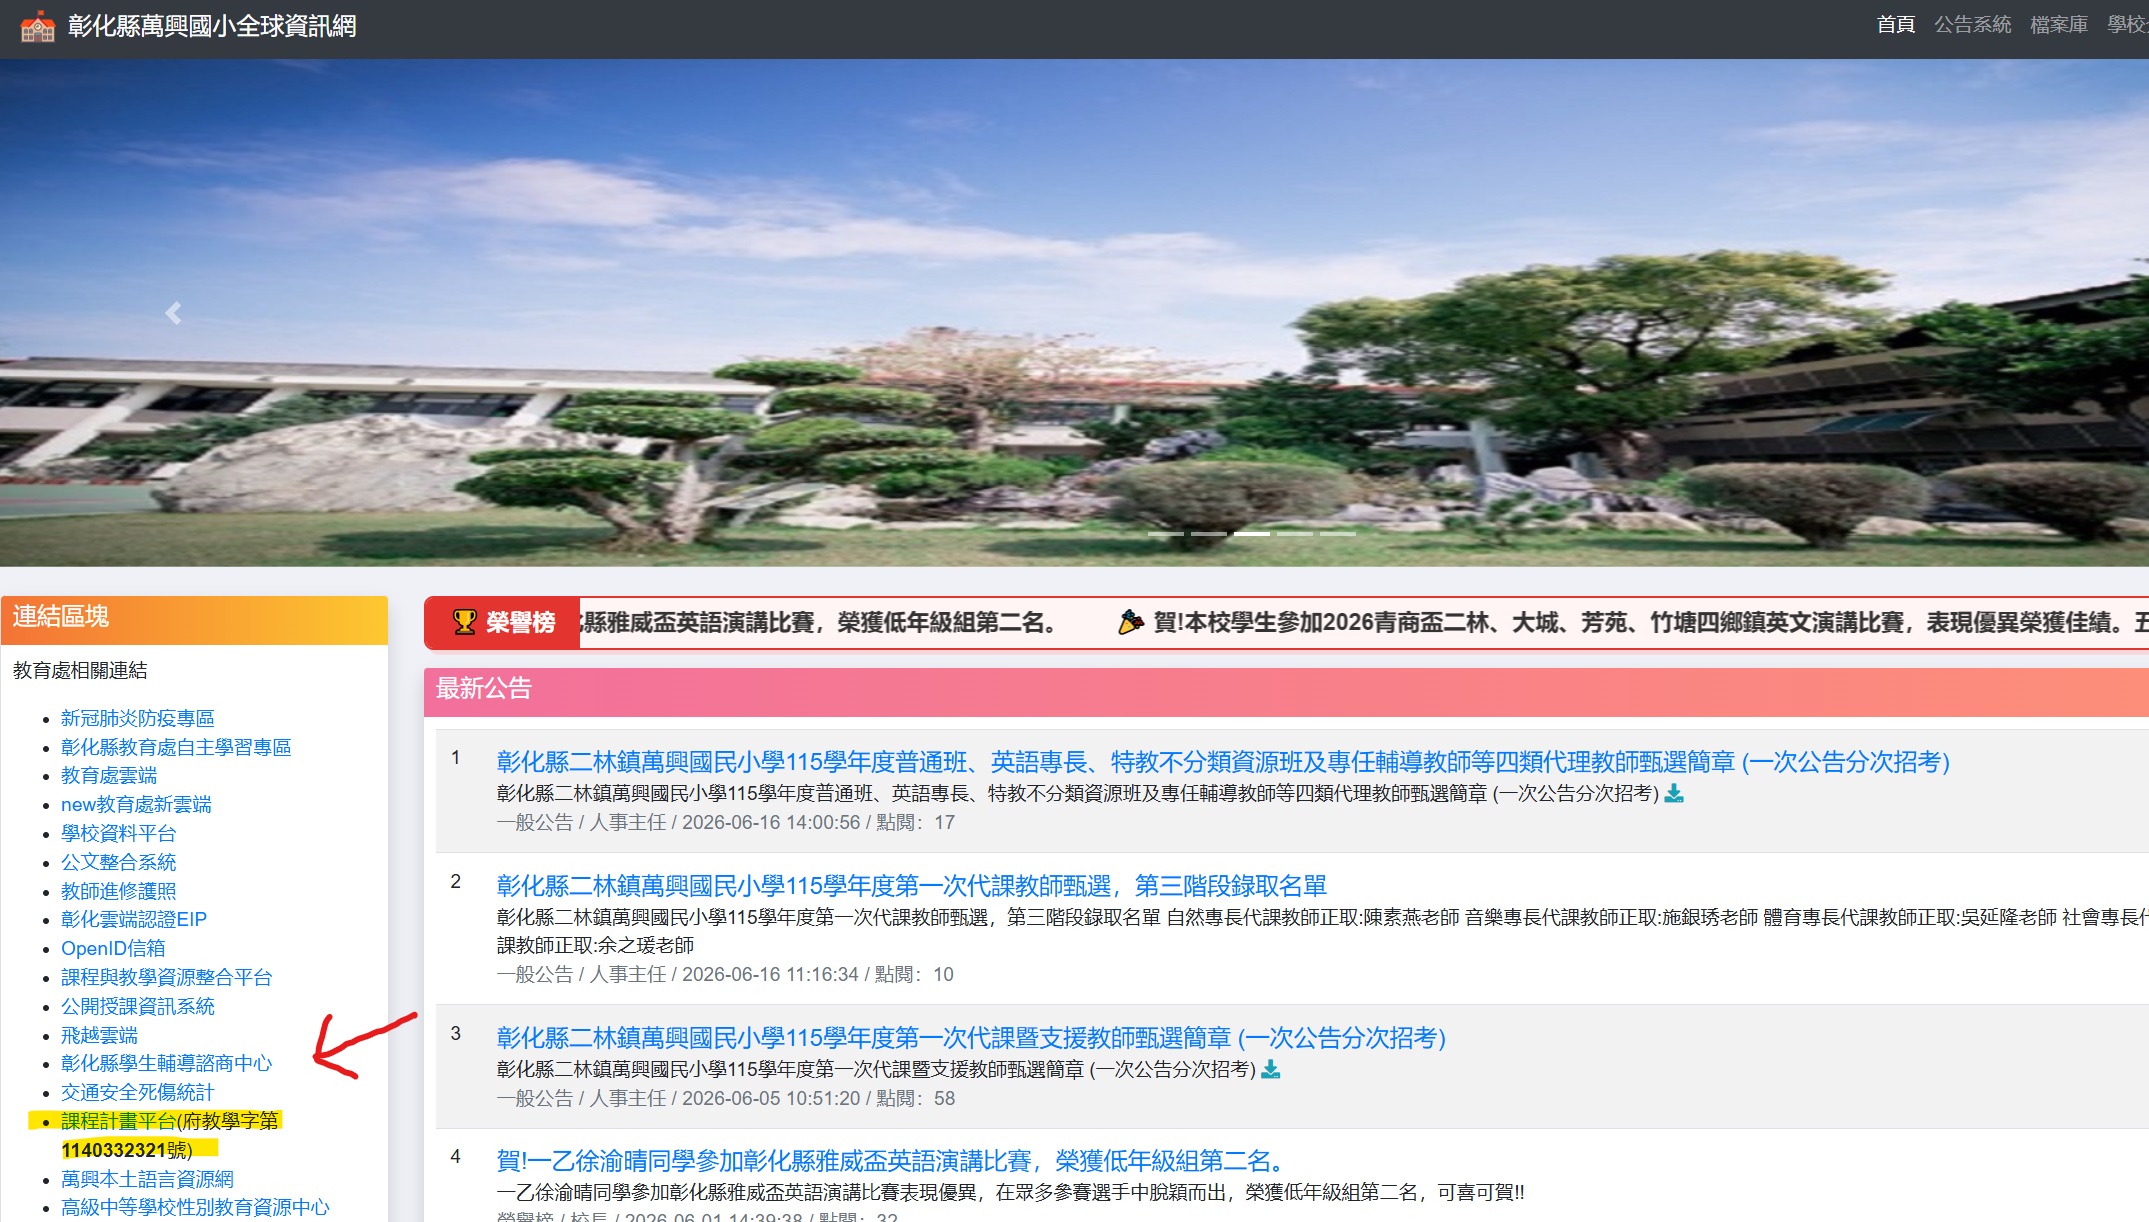2149x1222 pixels.
Task: Open the 高級中等學校性別教育資源中心 link
Action: 195,1207
